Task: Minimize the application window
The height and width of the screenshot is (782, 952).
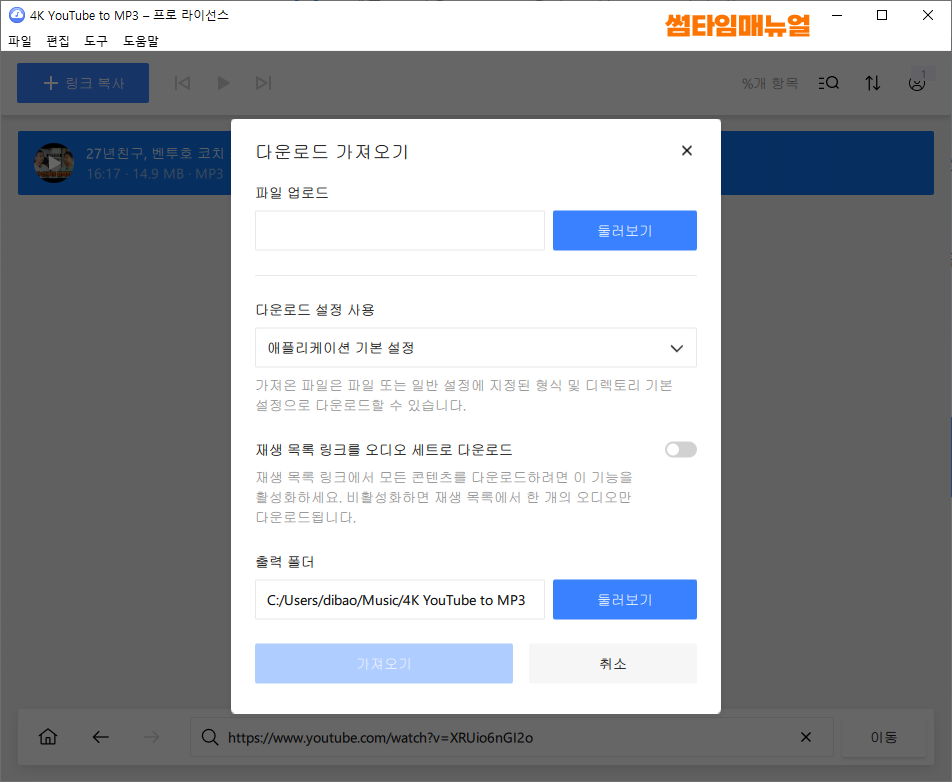Action: (x=837, y=15)
